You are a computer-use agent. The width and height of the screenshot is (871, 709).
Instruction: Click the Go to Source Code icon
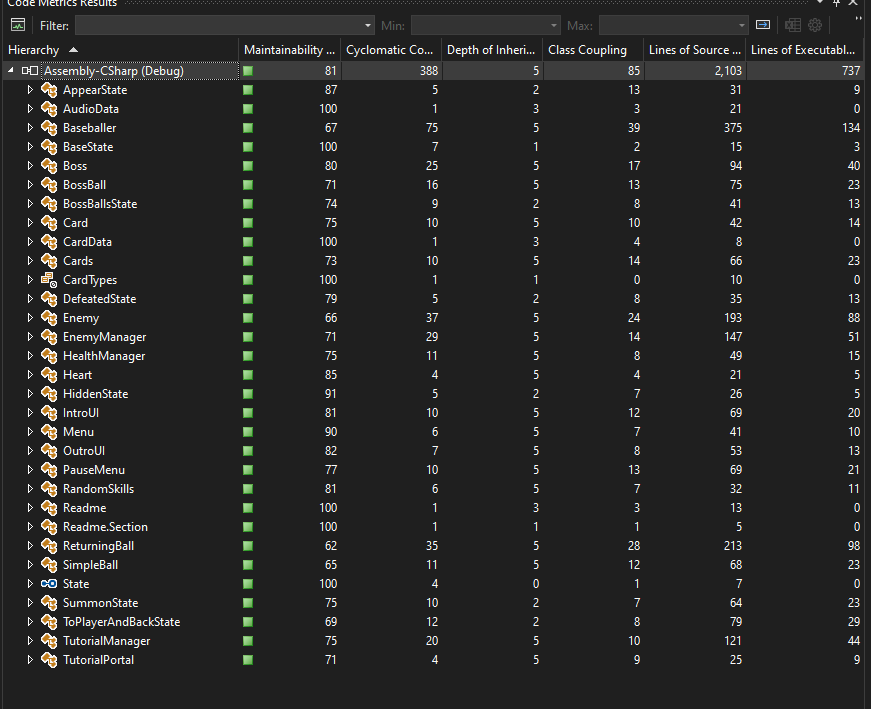click(x=763, y=25)
